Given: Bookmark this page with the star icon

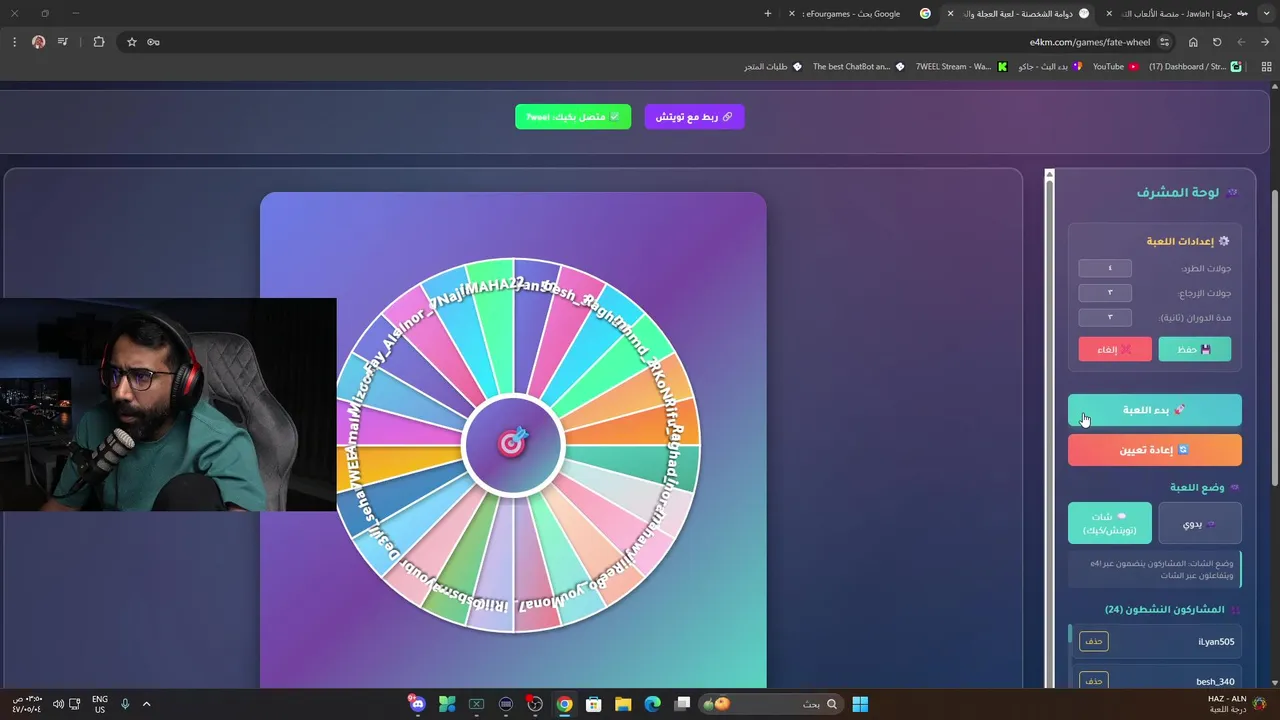Looking at the screenshot, I should pos(131,42).
